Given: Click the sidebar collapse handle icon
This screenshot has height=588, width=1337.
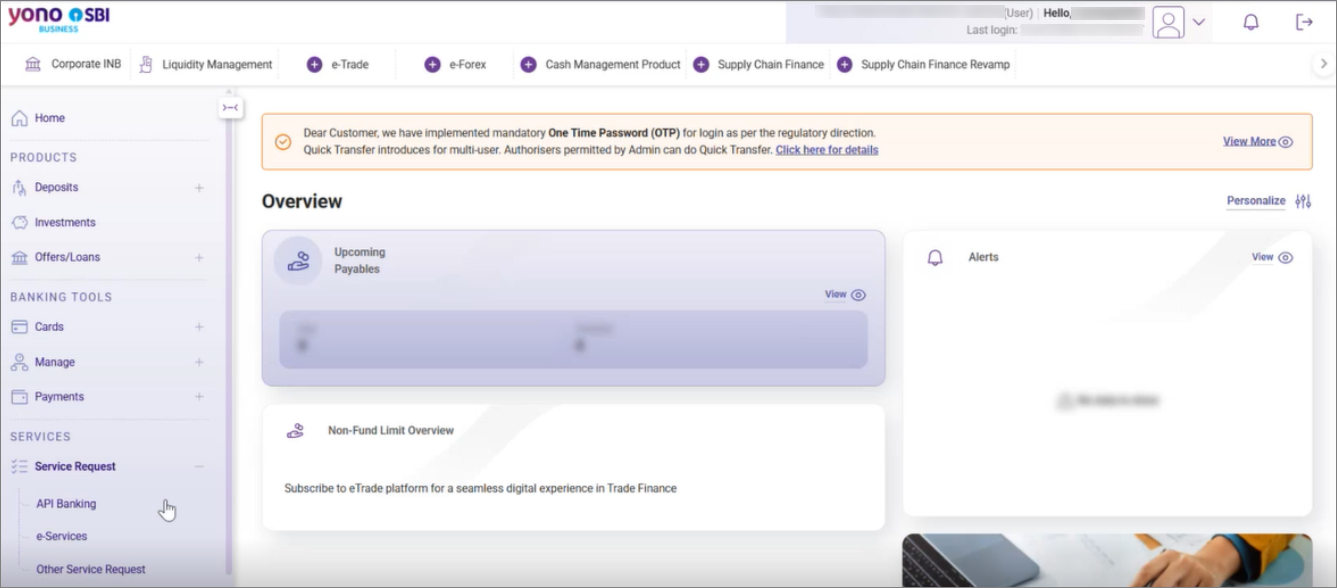Looking at the screenshot, I should pos(231,107).
